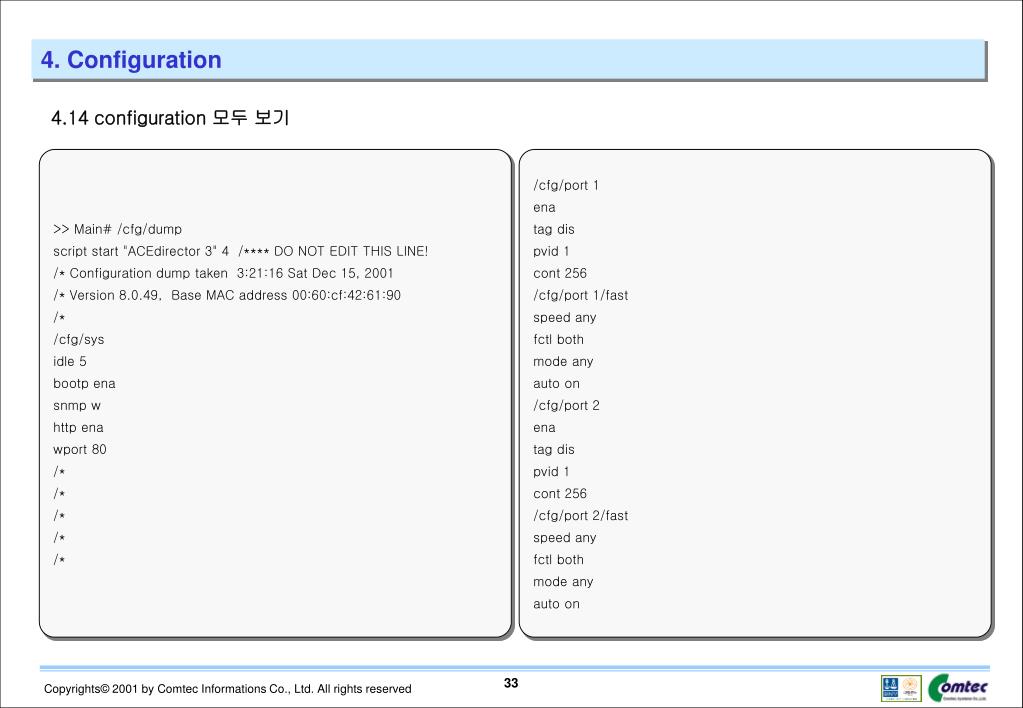Click the 'Version 8.0.49, Base MAC address' line
Image resolution: width=1023 pixels, height=708 pixels.
tap(227, 296)
